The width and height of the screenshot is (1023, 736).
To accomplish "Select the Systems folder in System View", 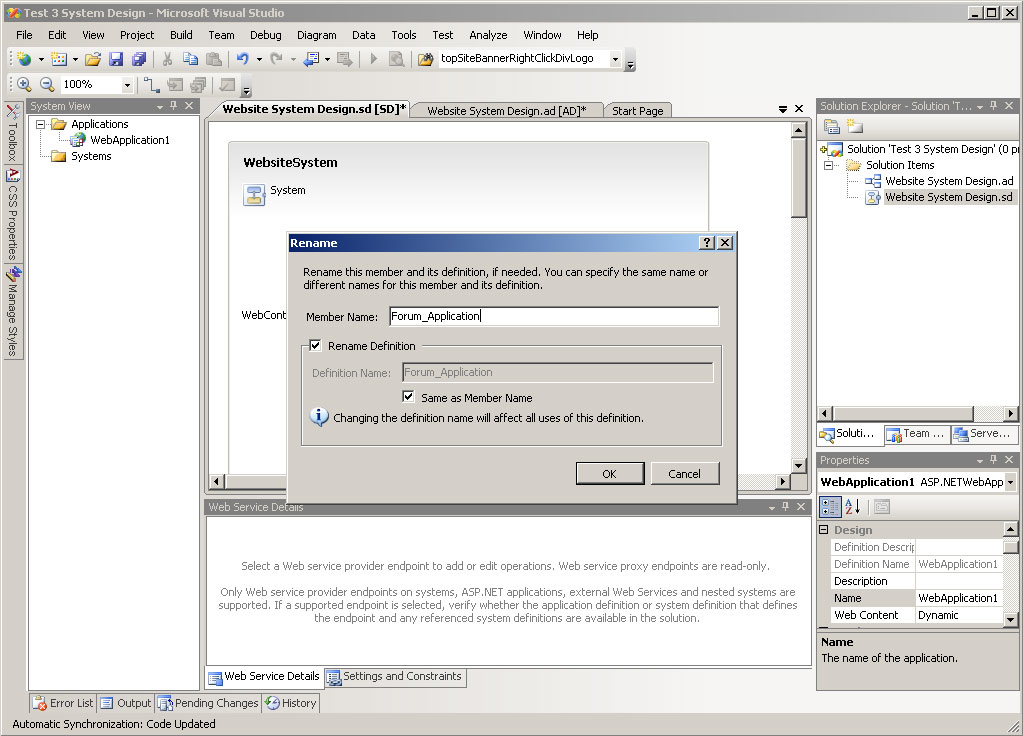I will pos(91,156).
